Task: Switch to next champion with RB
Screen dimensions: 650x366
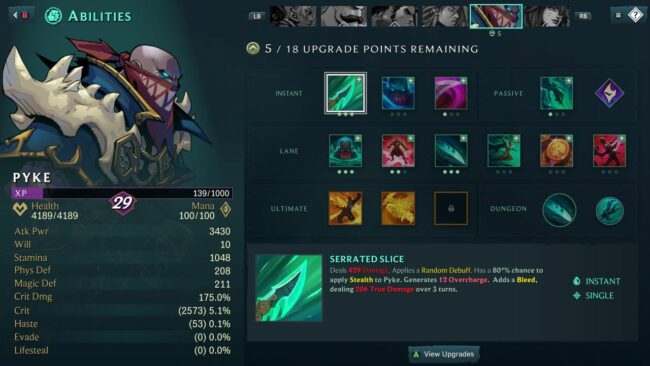Action: tap(583, 16)
